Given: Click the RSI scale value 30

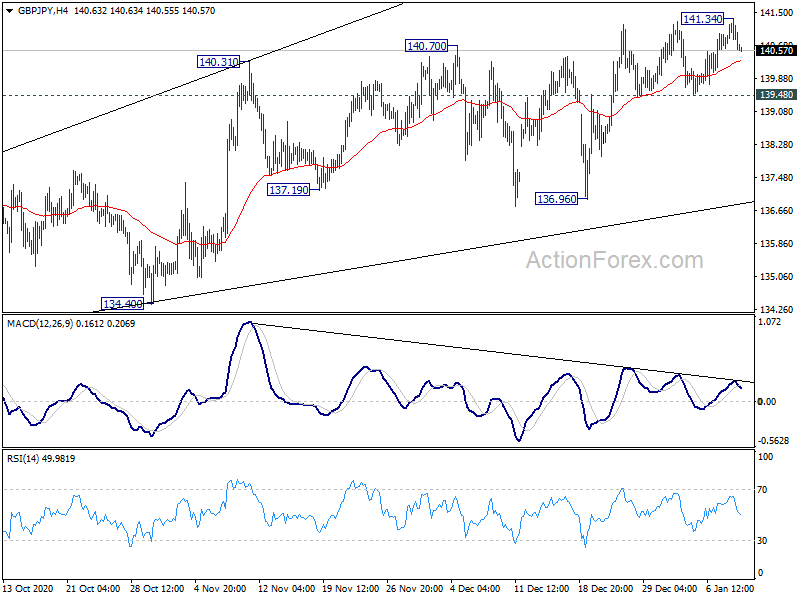Looking at the screenshot, I should [x=762, y=540].
